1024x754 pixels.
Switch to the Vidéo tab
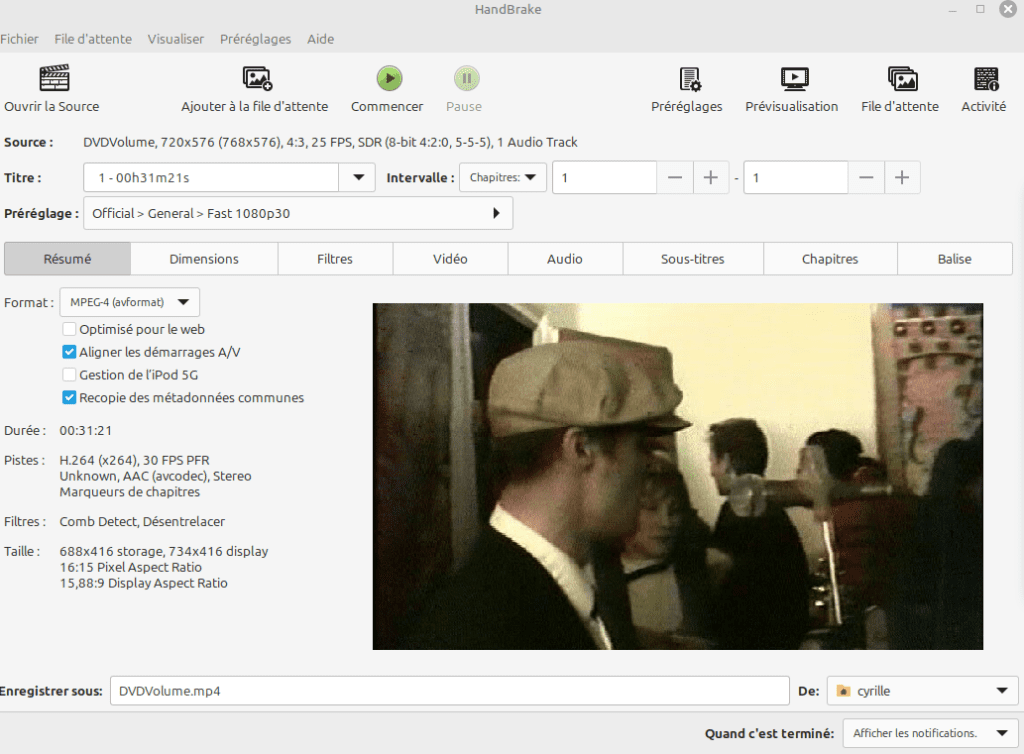tap(450, 259)
